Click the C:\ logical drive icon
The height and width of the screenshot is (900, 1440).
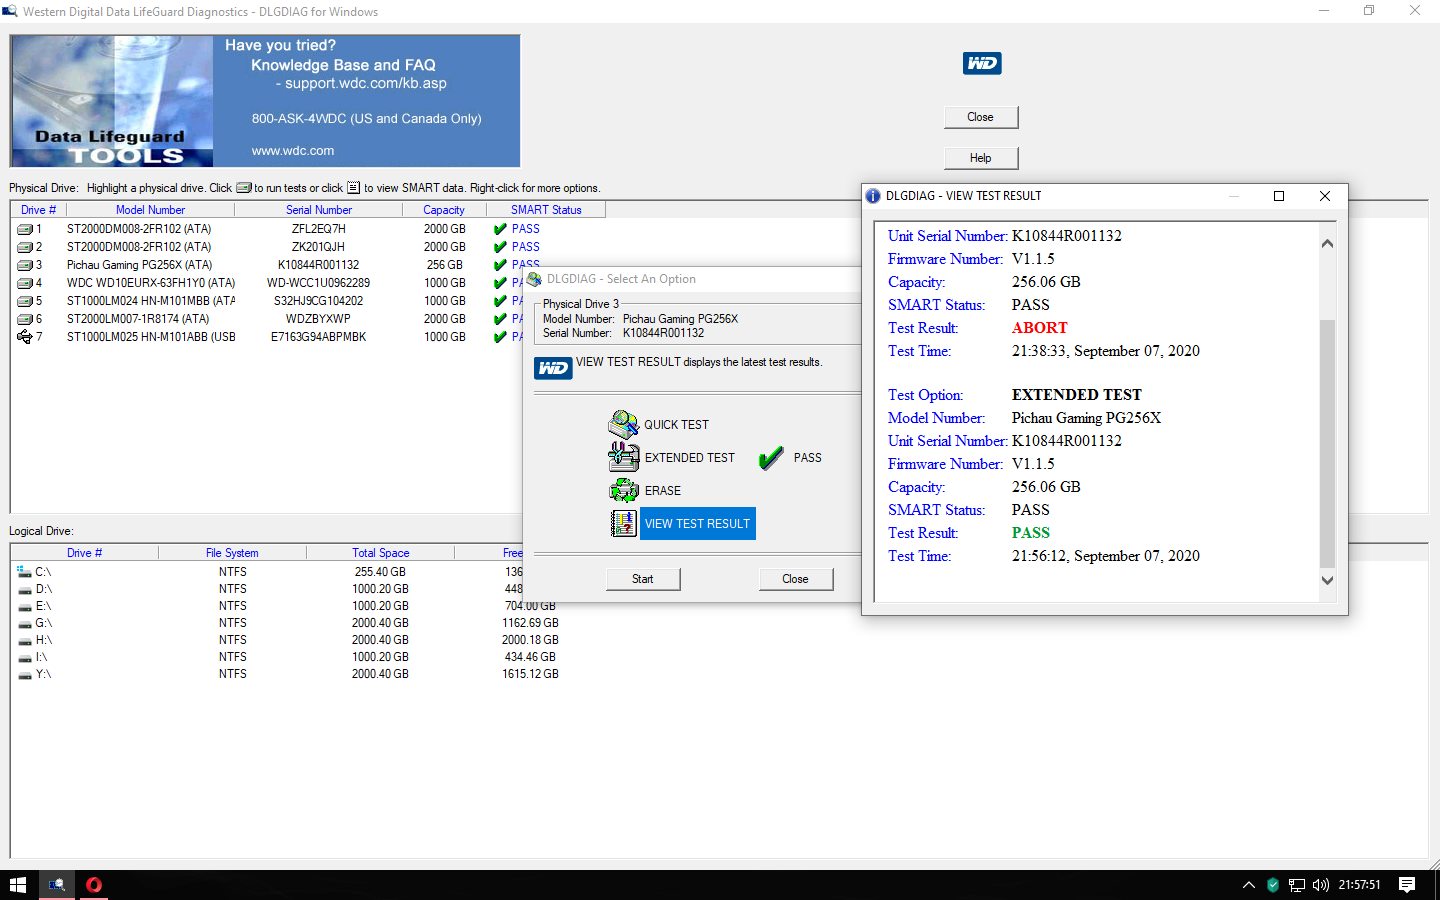pos(24,572)
